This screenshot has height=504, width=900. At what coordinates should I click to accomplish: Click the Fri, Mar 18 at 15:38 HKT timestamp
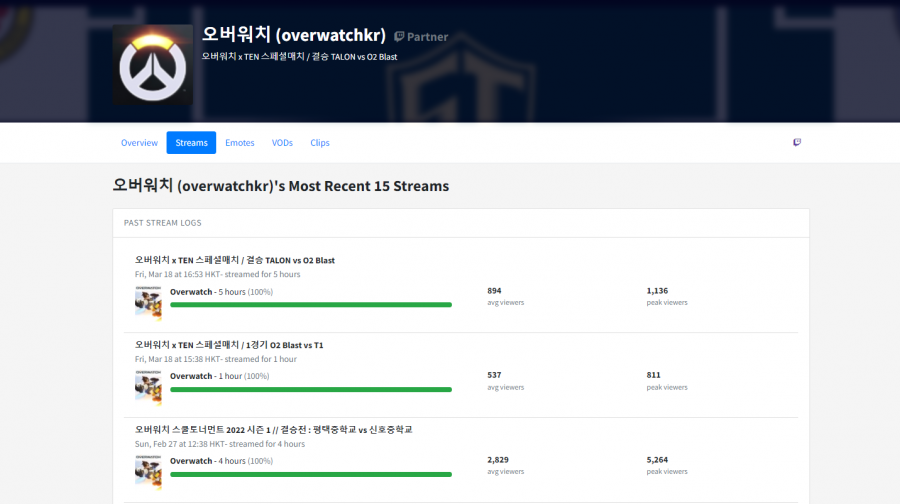(178, 359)
